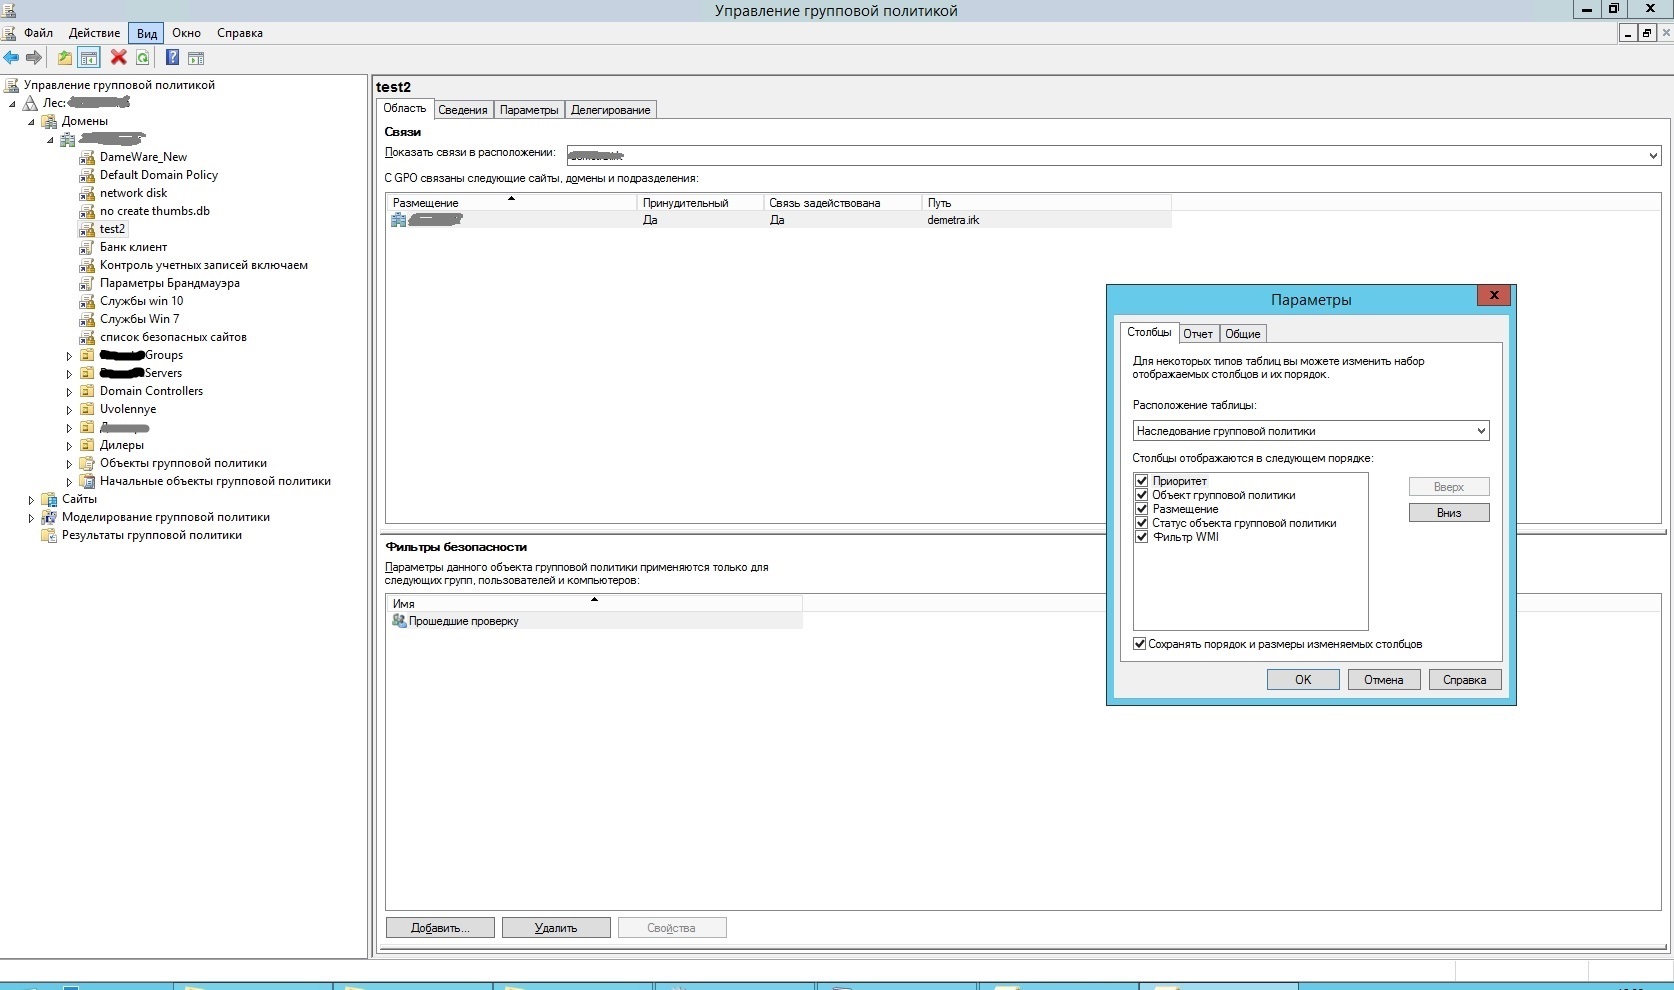Click the show/hide action pane icon
The image size is (1674, 990).
196,58
